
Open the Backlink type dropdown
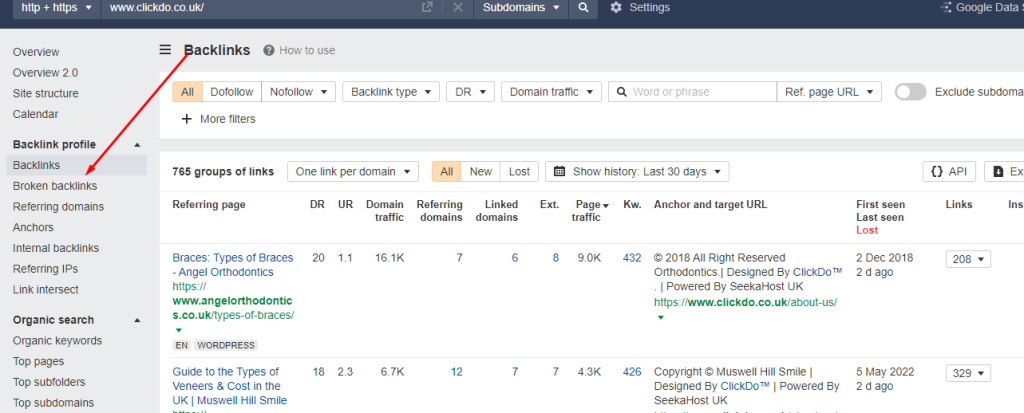click(391, 92)
